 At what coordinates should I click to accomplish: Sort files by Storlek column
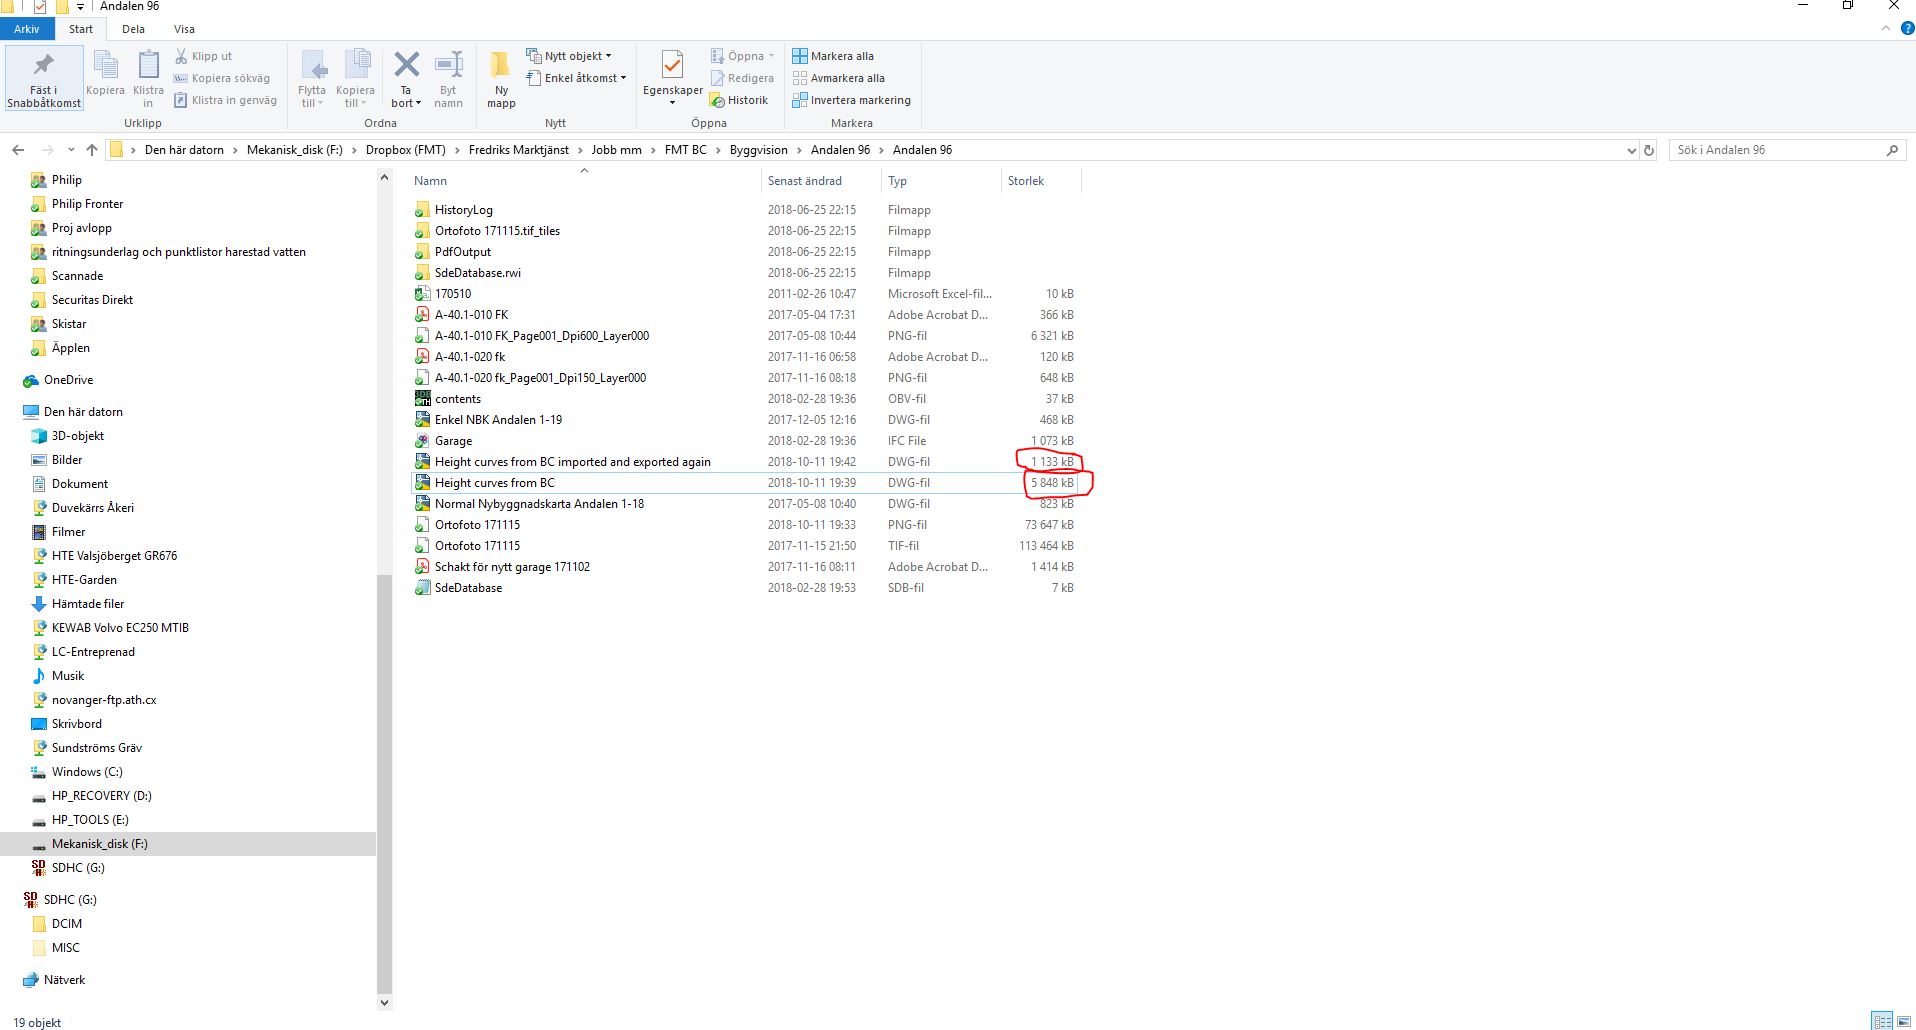(x=1041, y=181)
